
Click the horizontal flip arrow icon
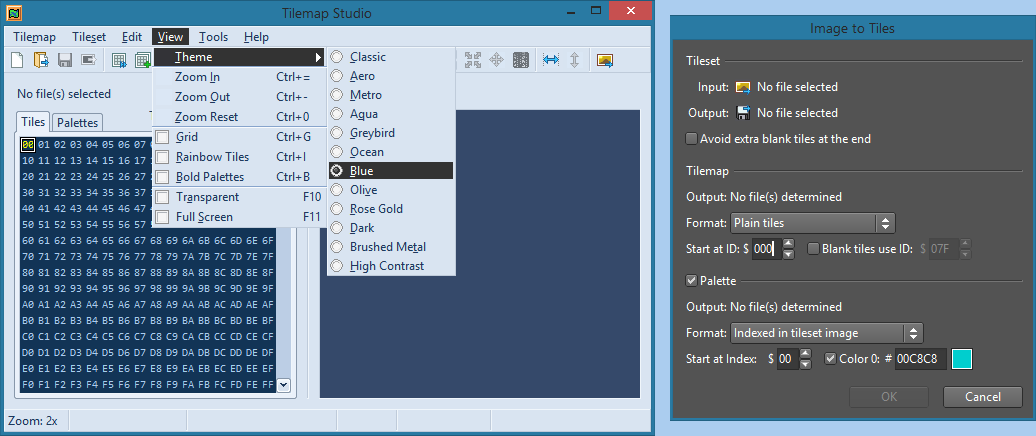(x=550, y=60)
